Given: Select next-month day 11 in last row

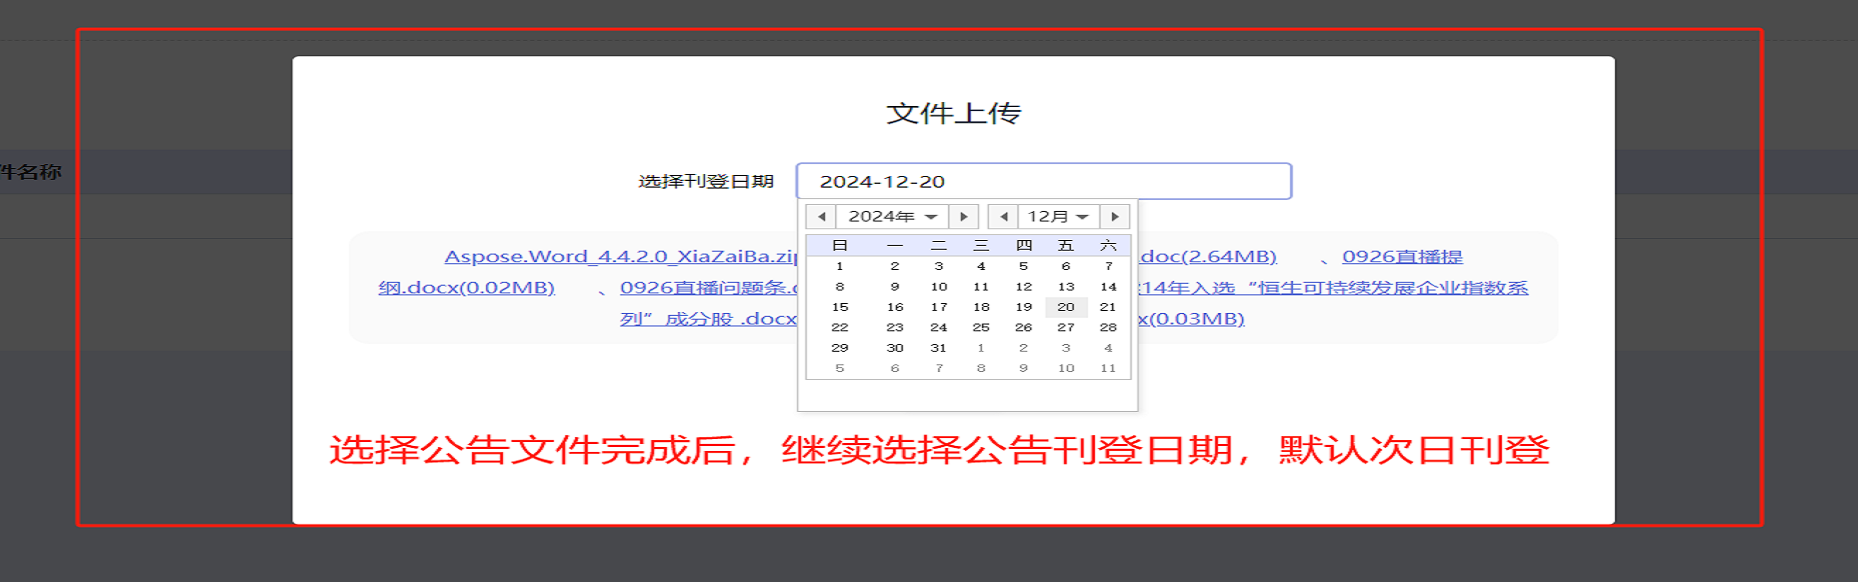Looking at the screenshot, I should tap(1108, 369).
